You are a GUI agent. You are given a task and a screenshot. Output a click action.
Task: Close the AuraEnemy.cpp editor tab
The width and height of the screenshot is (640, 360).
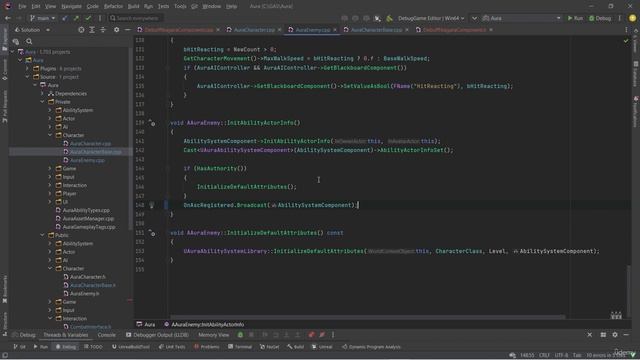pos(335,30)
